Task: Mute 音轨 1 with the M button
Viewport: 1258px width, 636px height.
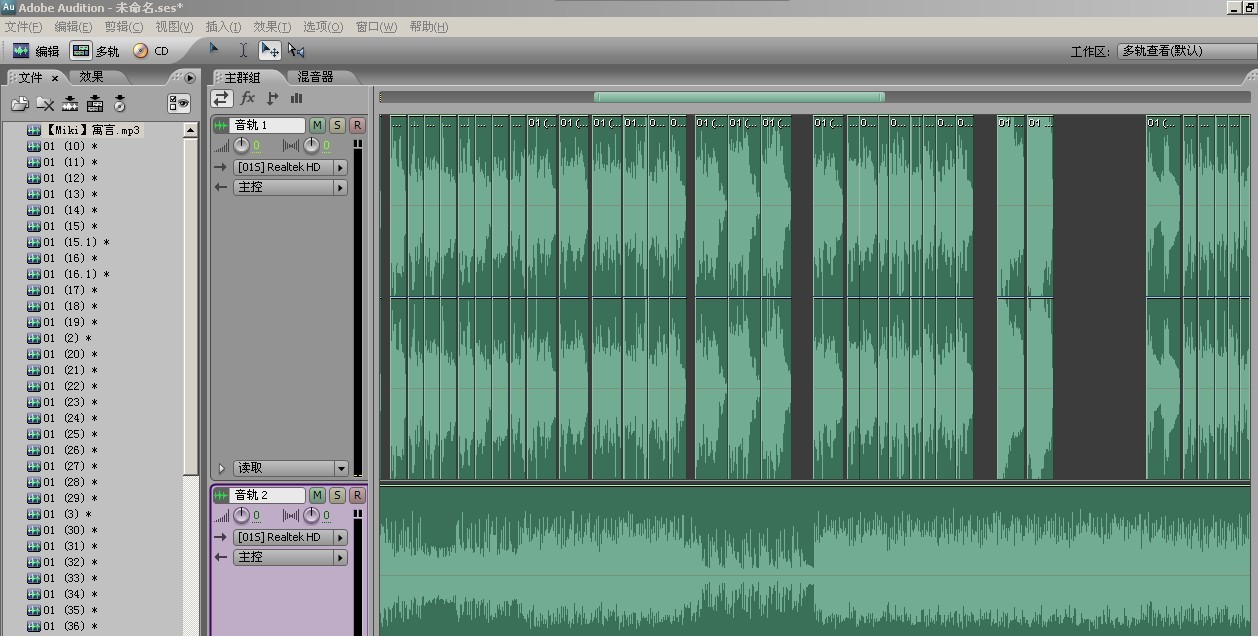Action: [x=317, y=125]
